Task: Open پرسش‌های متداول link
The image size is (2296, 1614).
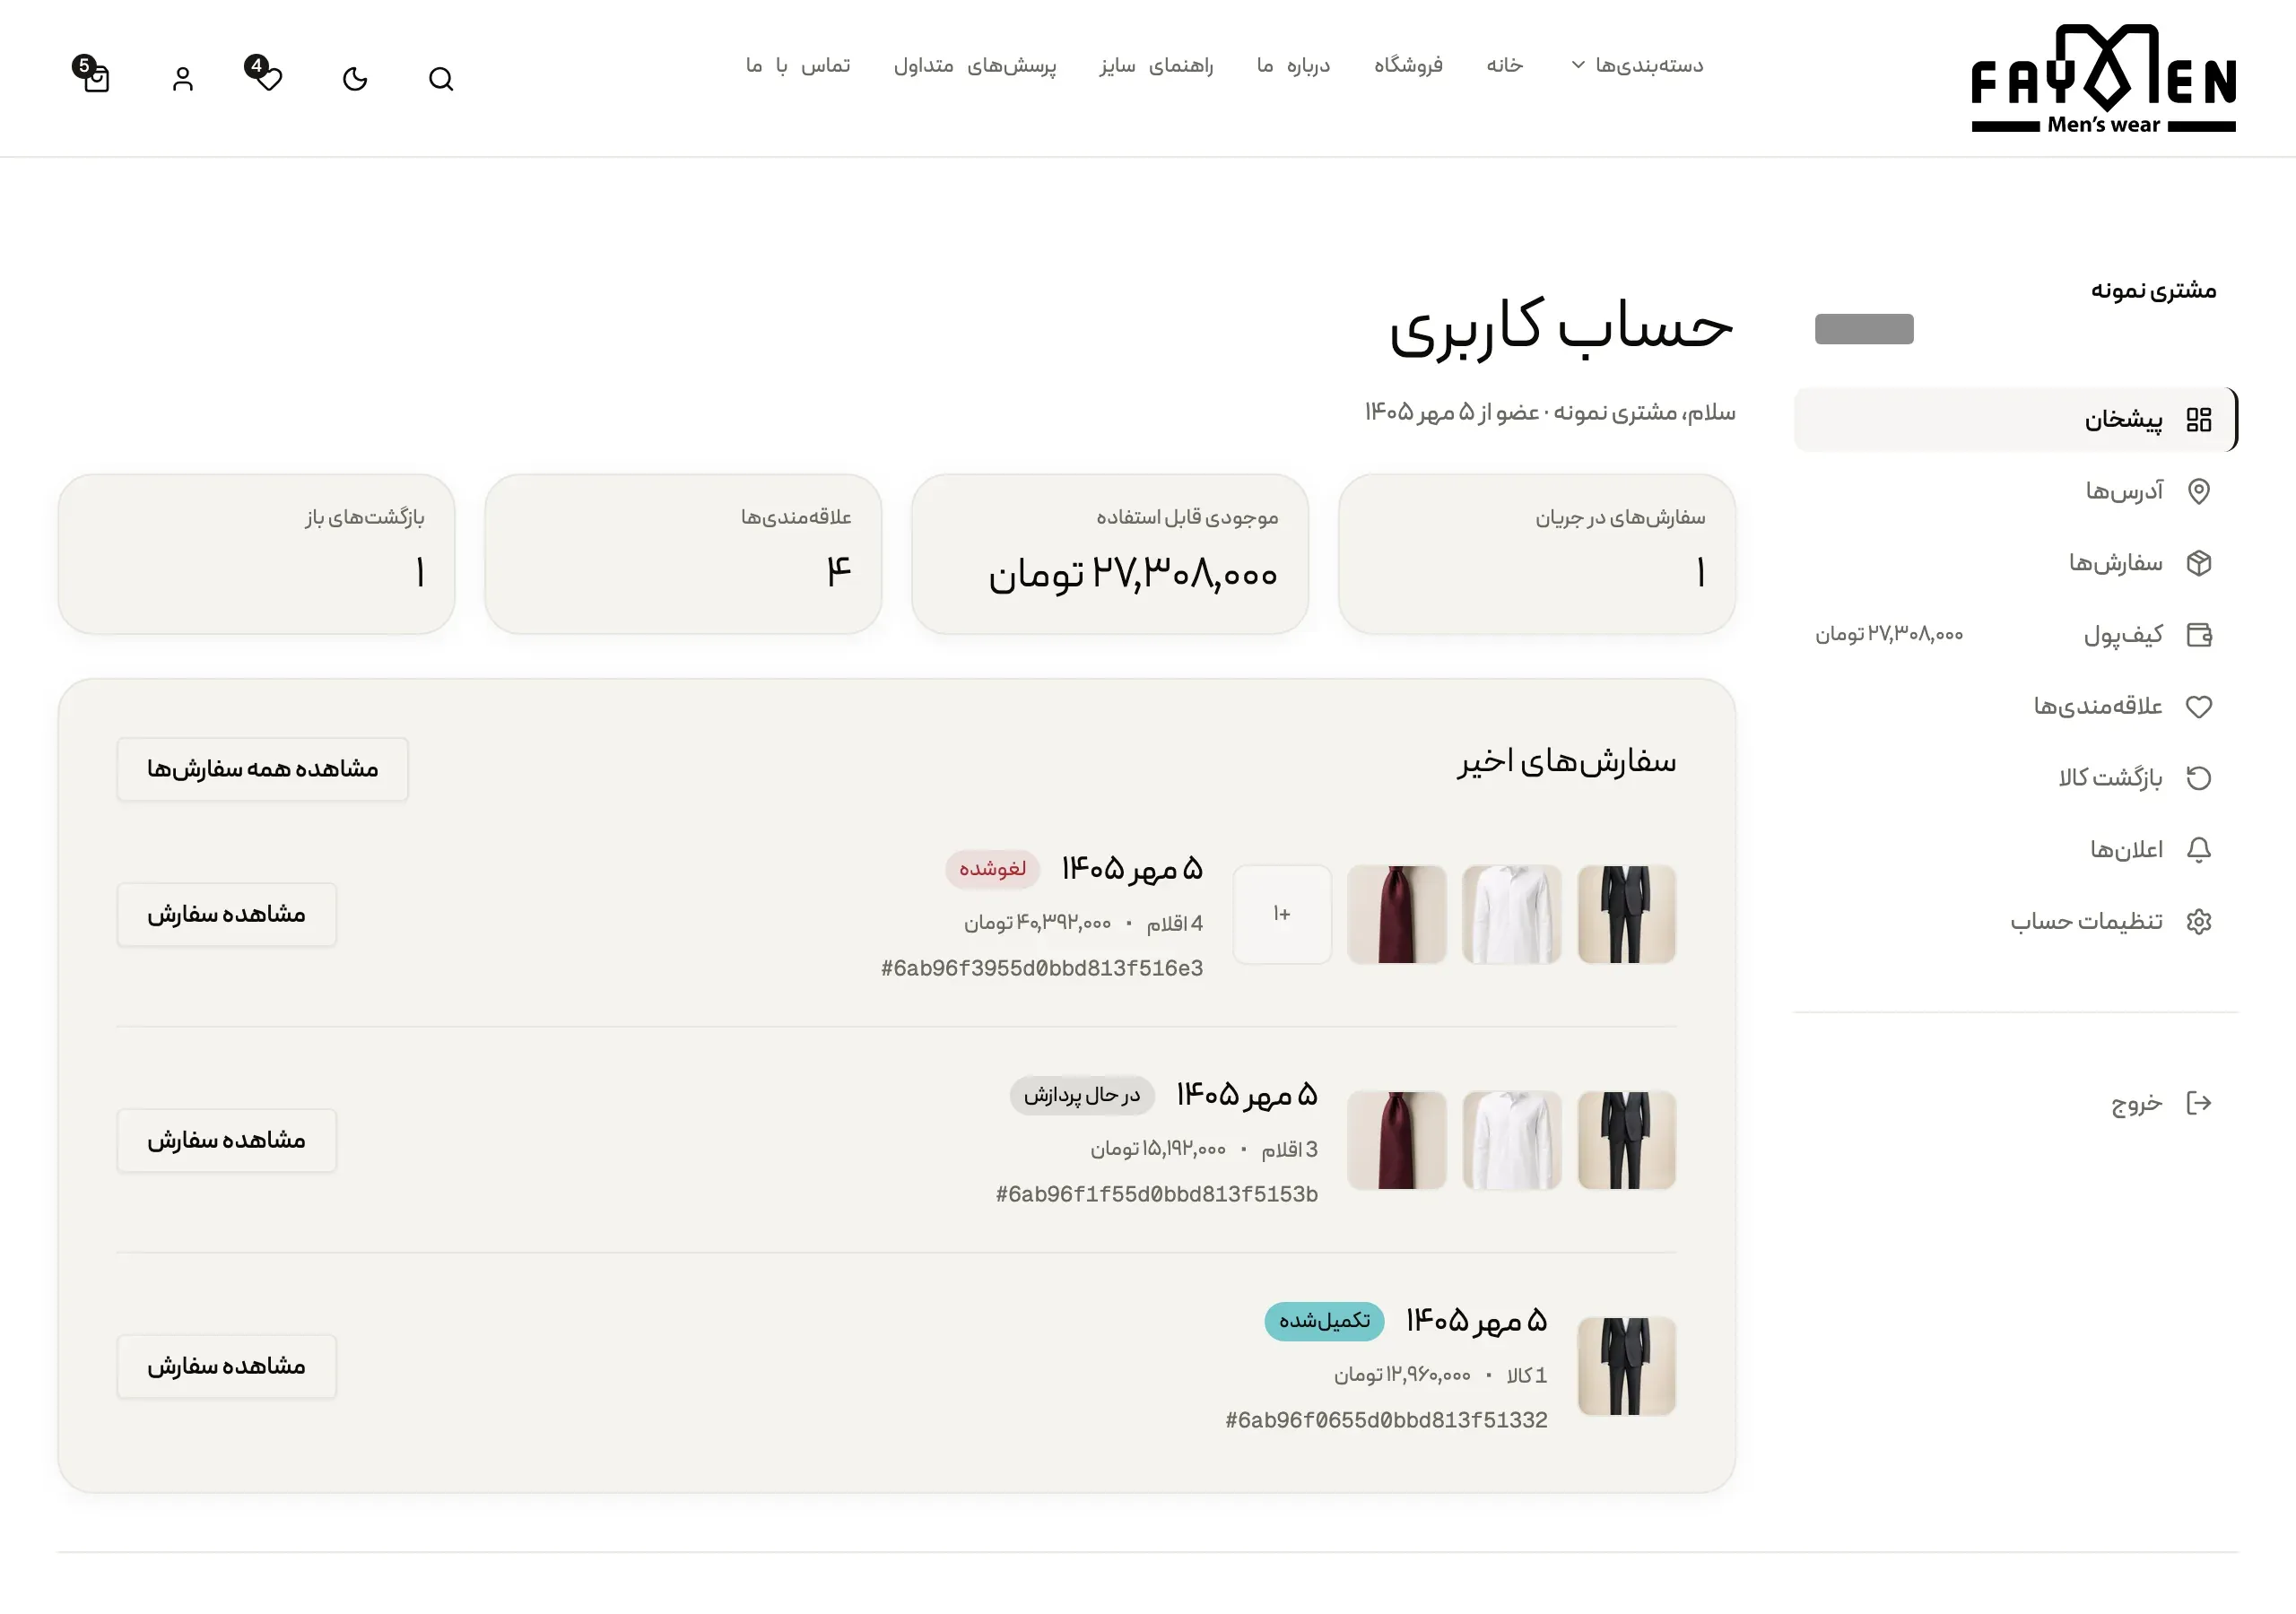Action: [975, 65]
